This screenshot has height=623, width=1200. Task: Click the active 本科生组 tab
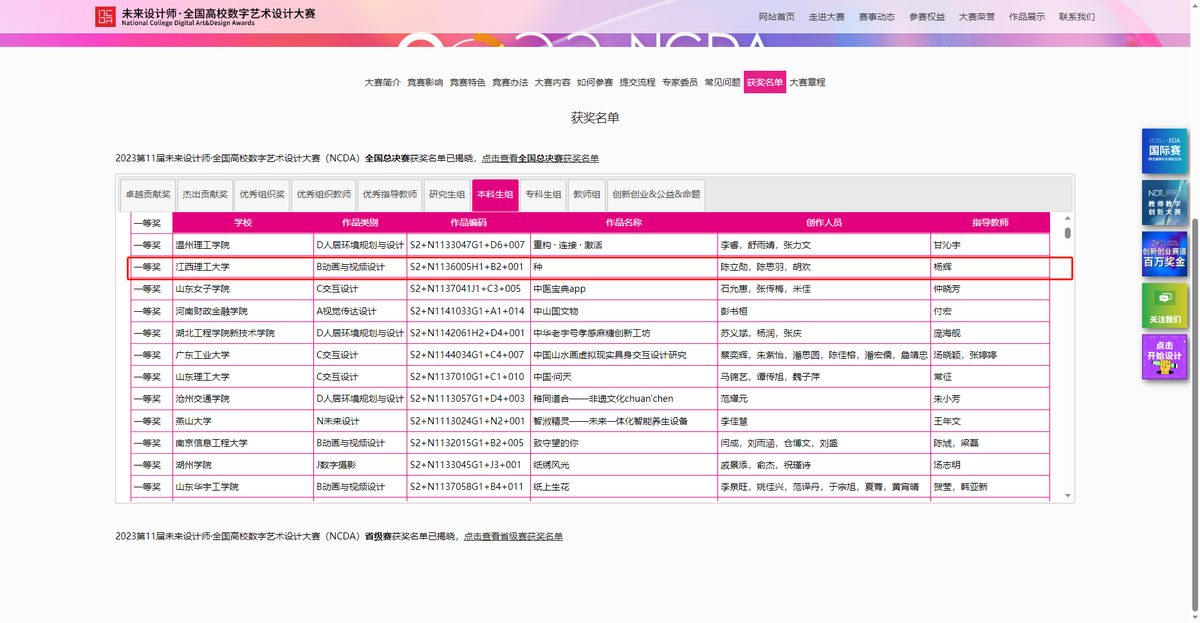tap(496, 194)
